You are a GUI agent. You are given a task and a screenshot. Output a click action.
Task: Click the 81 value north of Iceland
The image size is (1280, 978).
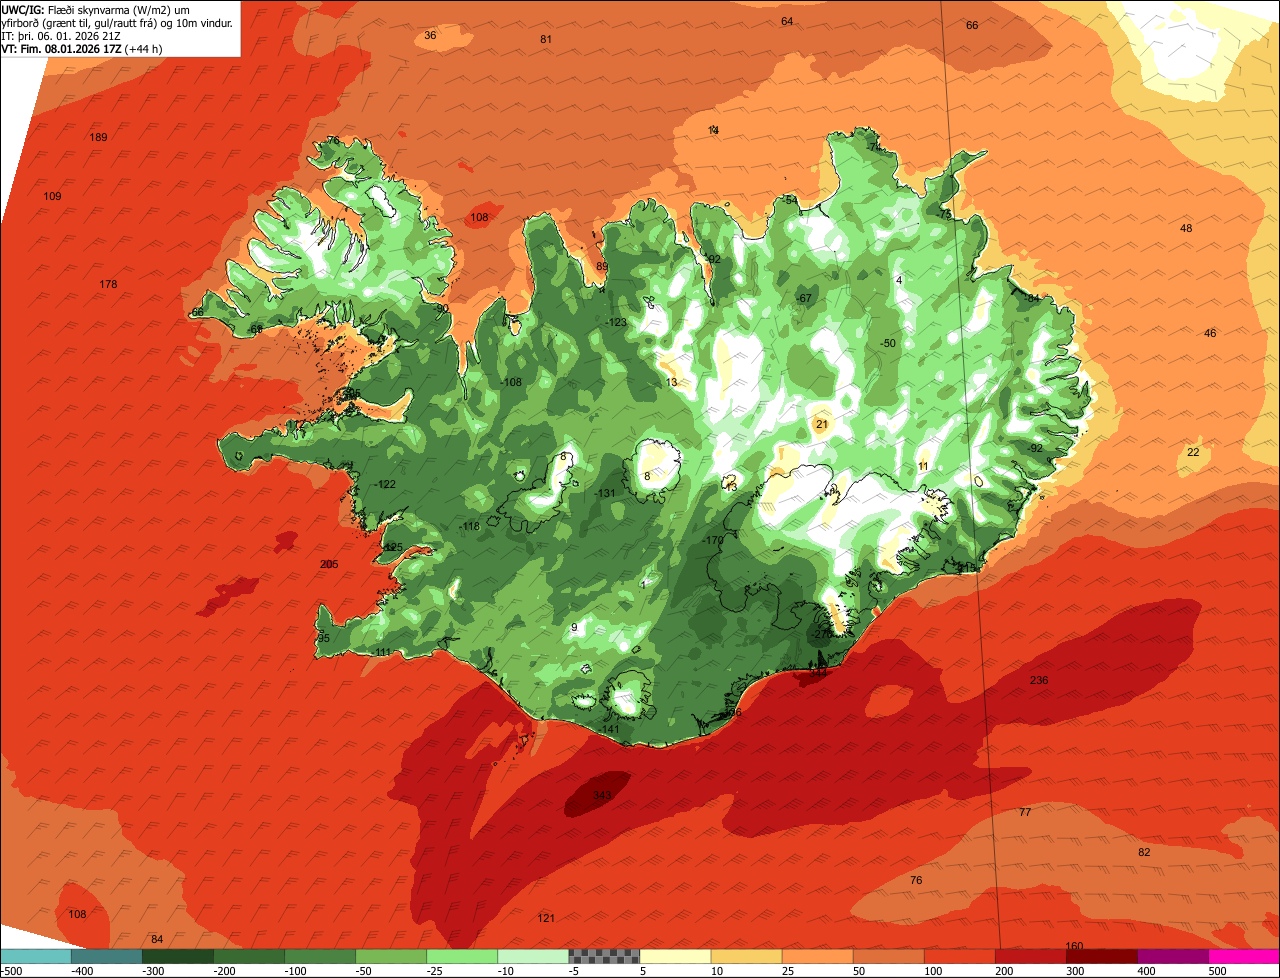(546, 39)
